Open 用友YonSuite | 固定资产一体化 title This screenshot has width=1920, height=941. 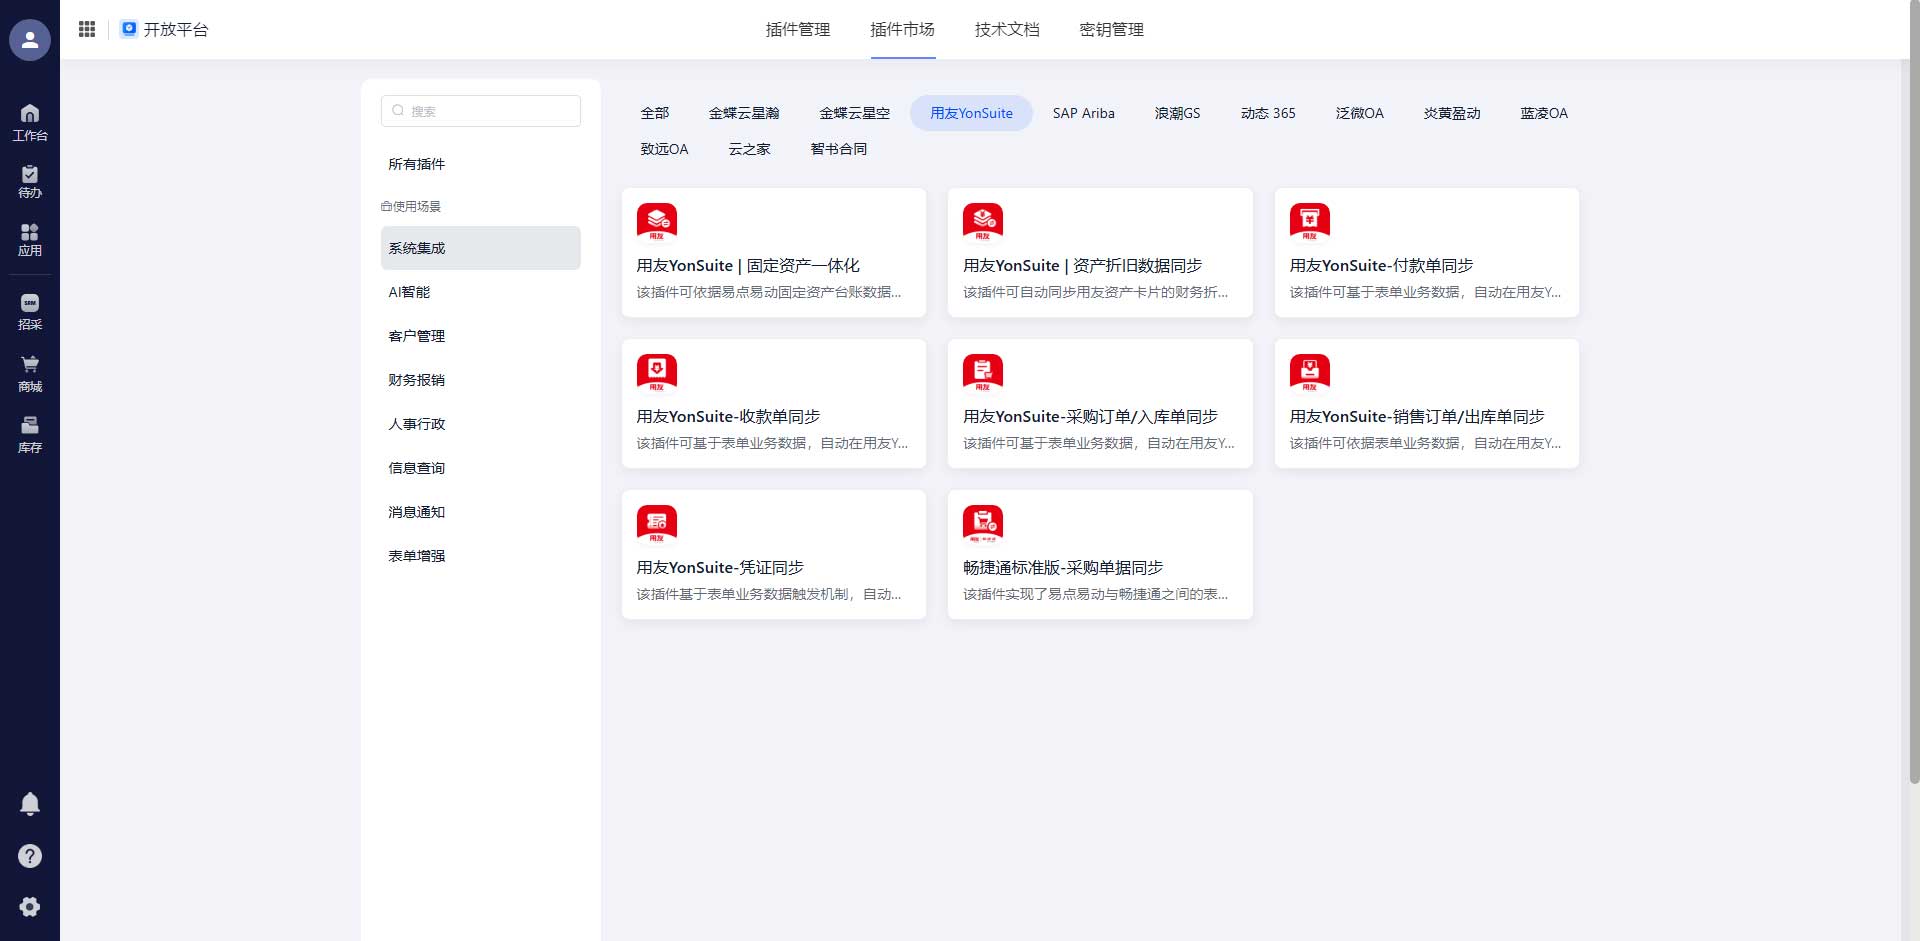pyautogui.click(x=748, y=266)
